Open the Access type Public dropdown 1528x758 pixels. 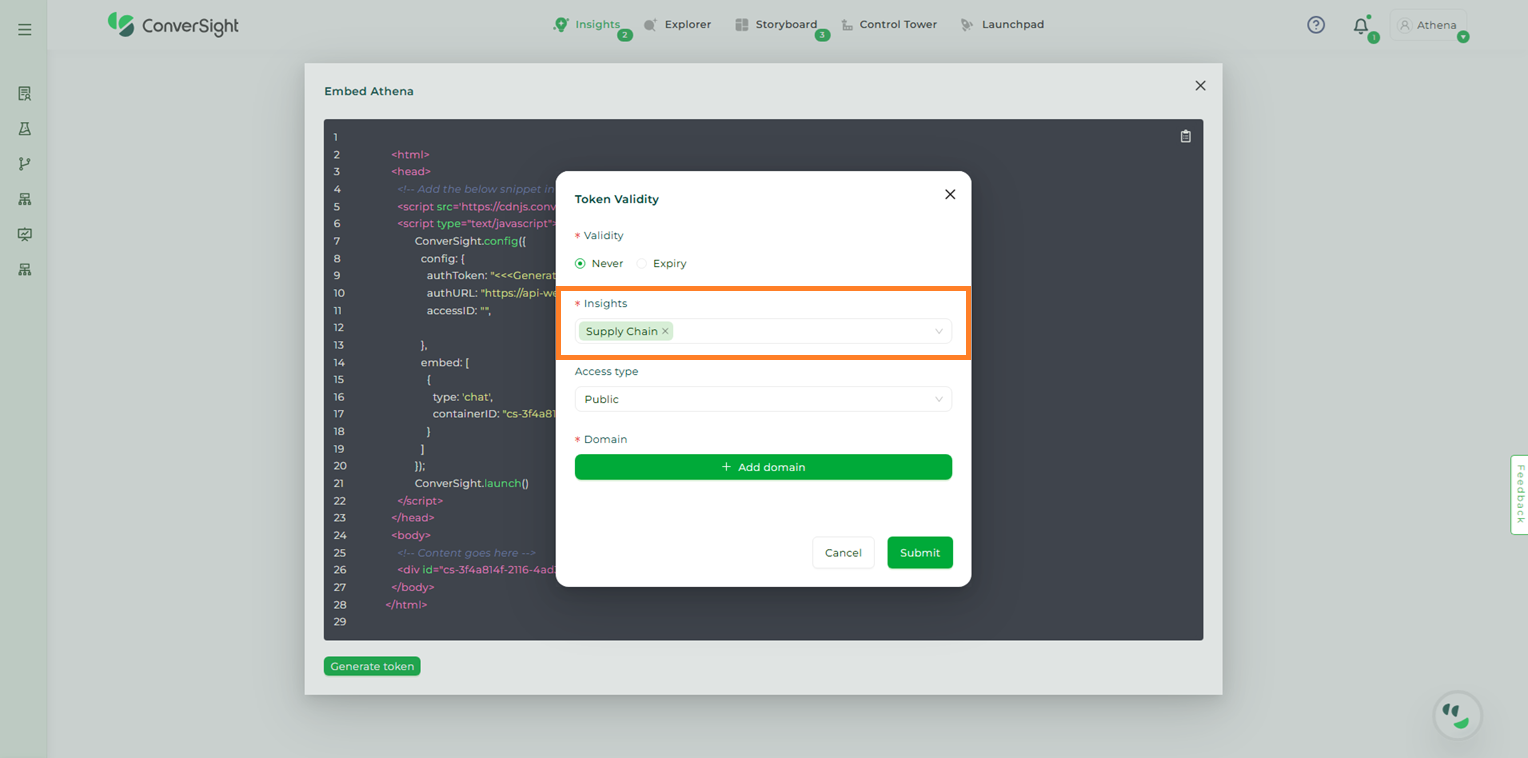763,399
